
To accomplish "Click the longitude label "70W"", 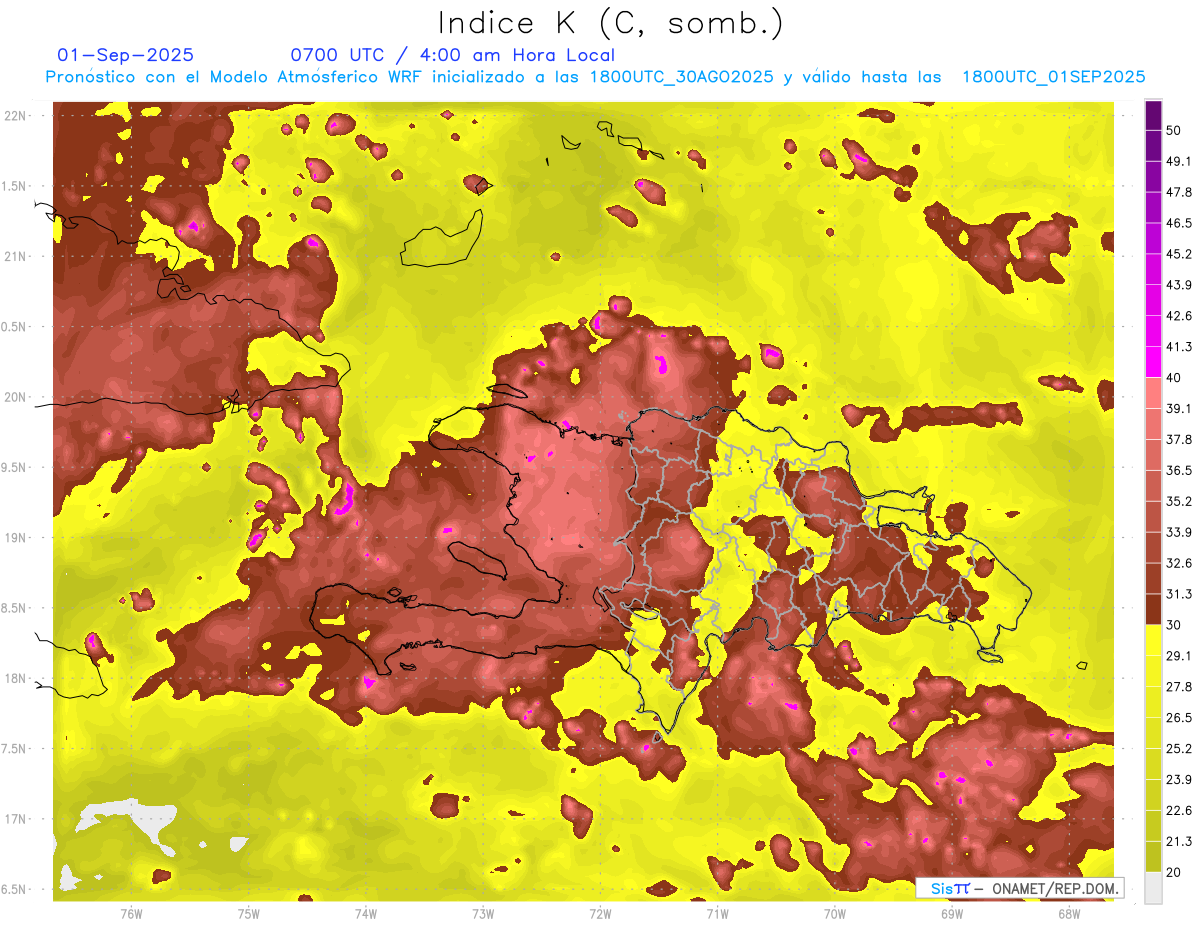I will click(x=835, y=913).
